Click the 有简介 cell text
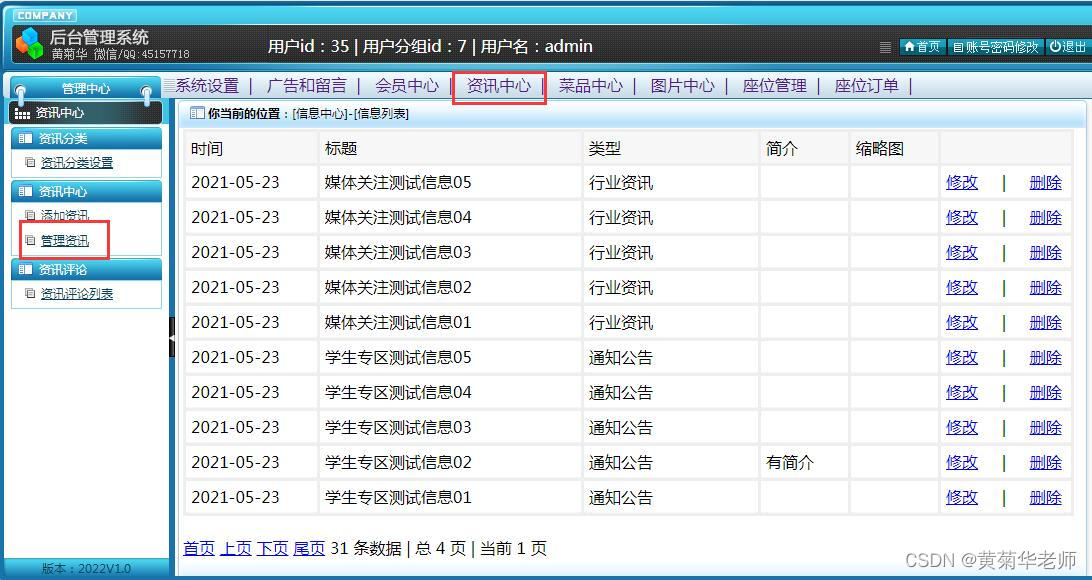Image resolution: width=1092 pixels, height=580 pixels. coord(790,462)
